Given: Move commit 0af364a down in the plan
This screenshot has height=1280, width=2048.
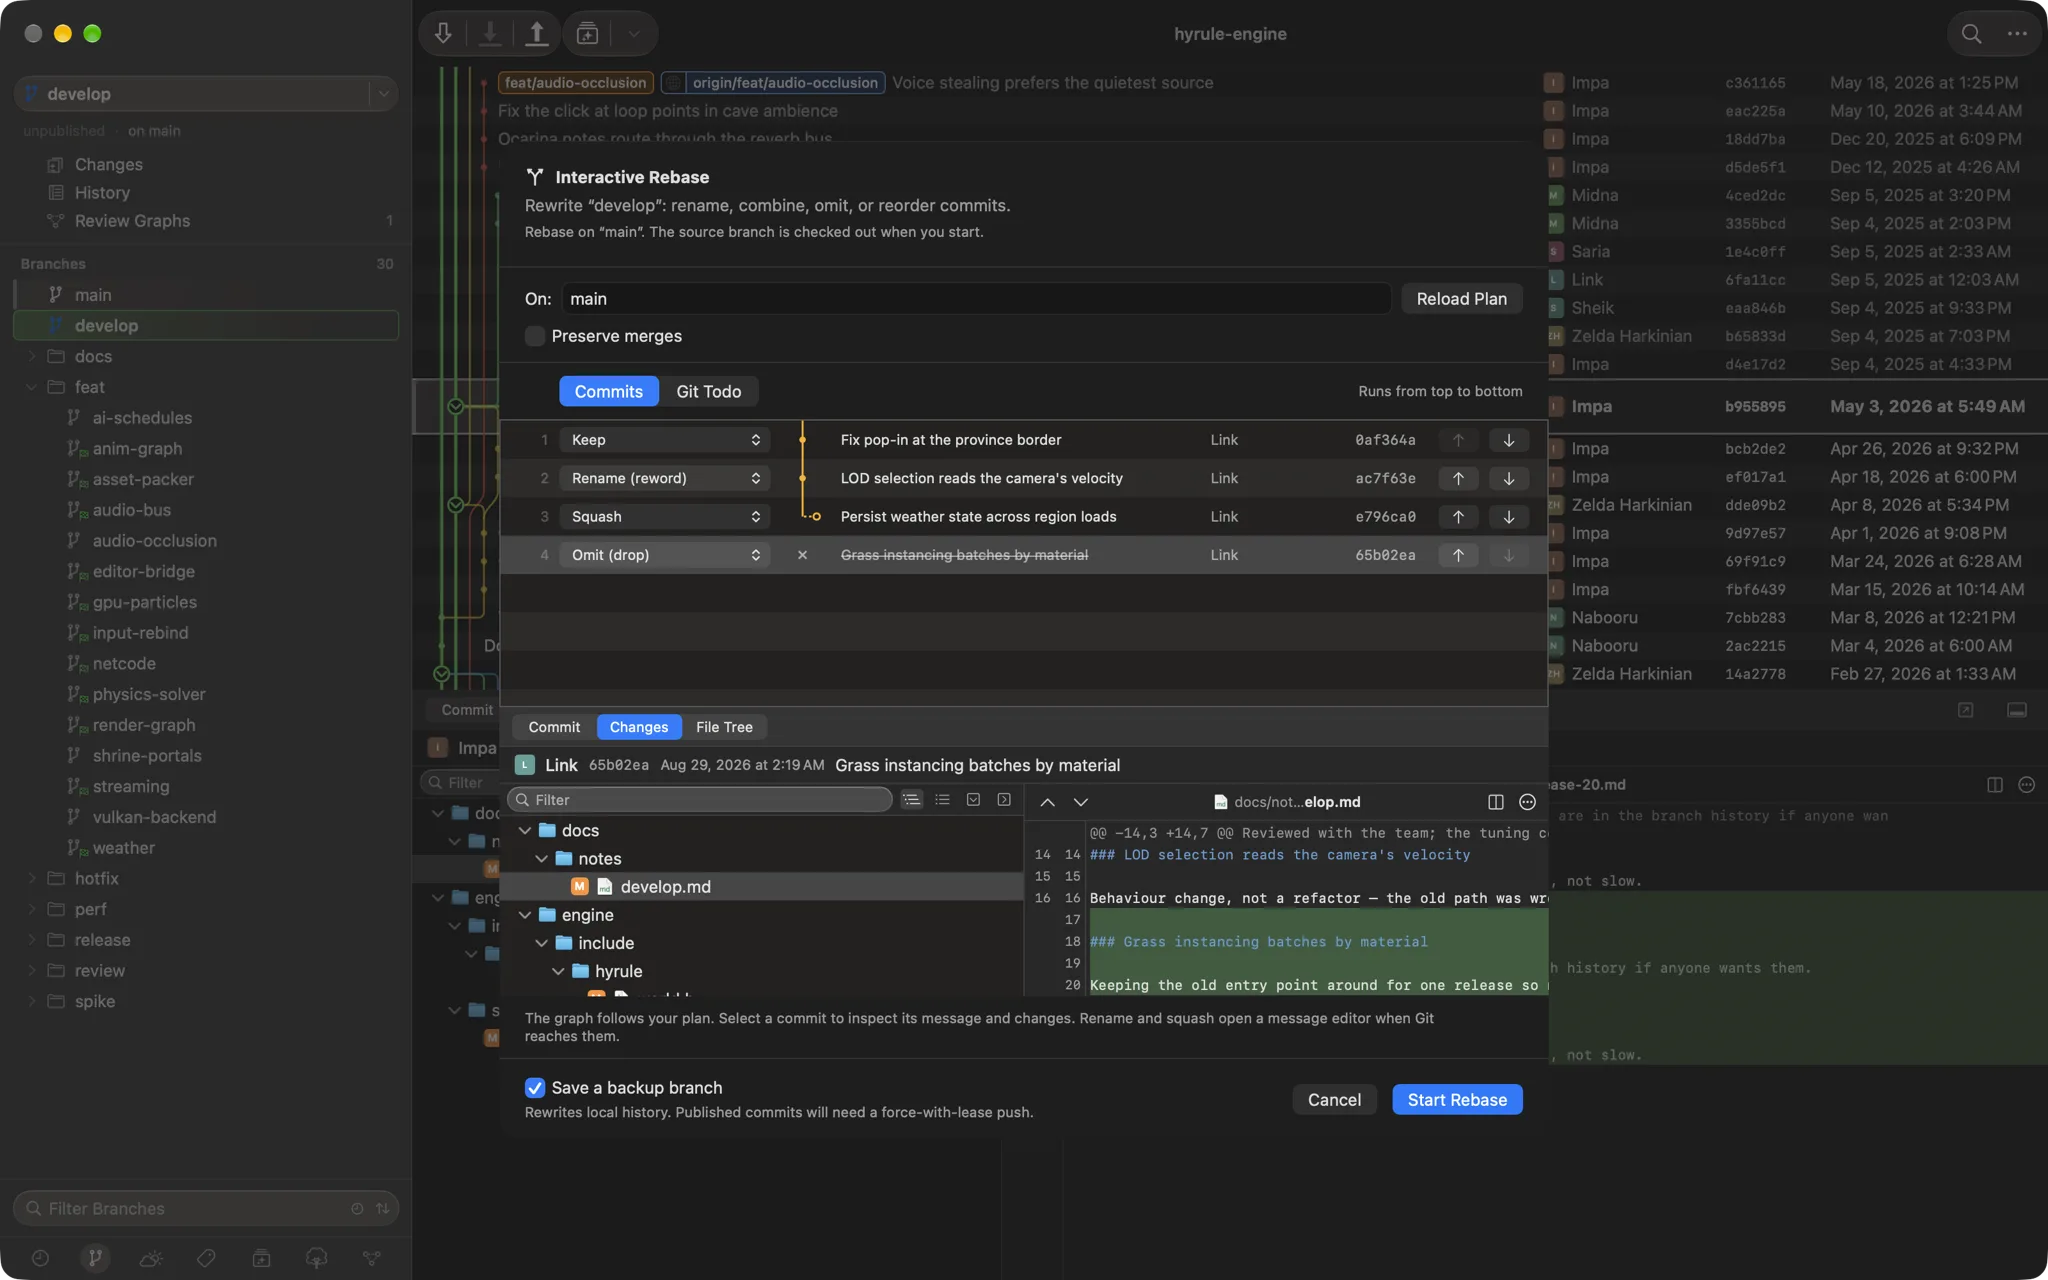Looking at the screenshot, I should tap(1508, 440).
